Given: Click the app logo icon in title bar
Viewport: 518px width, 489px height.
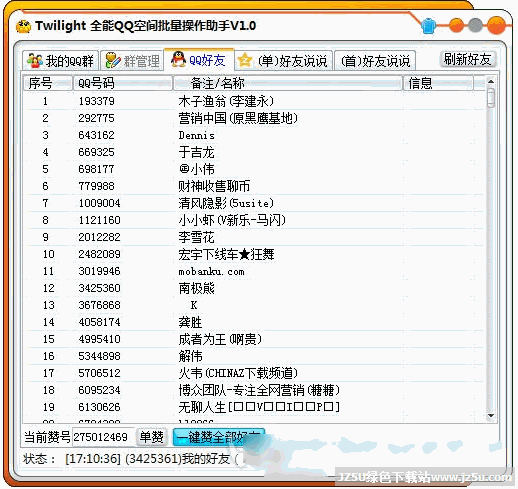Looking at the screenshot, I should [x=23, y=26].
